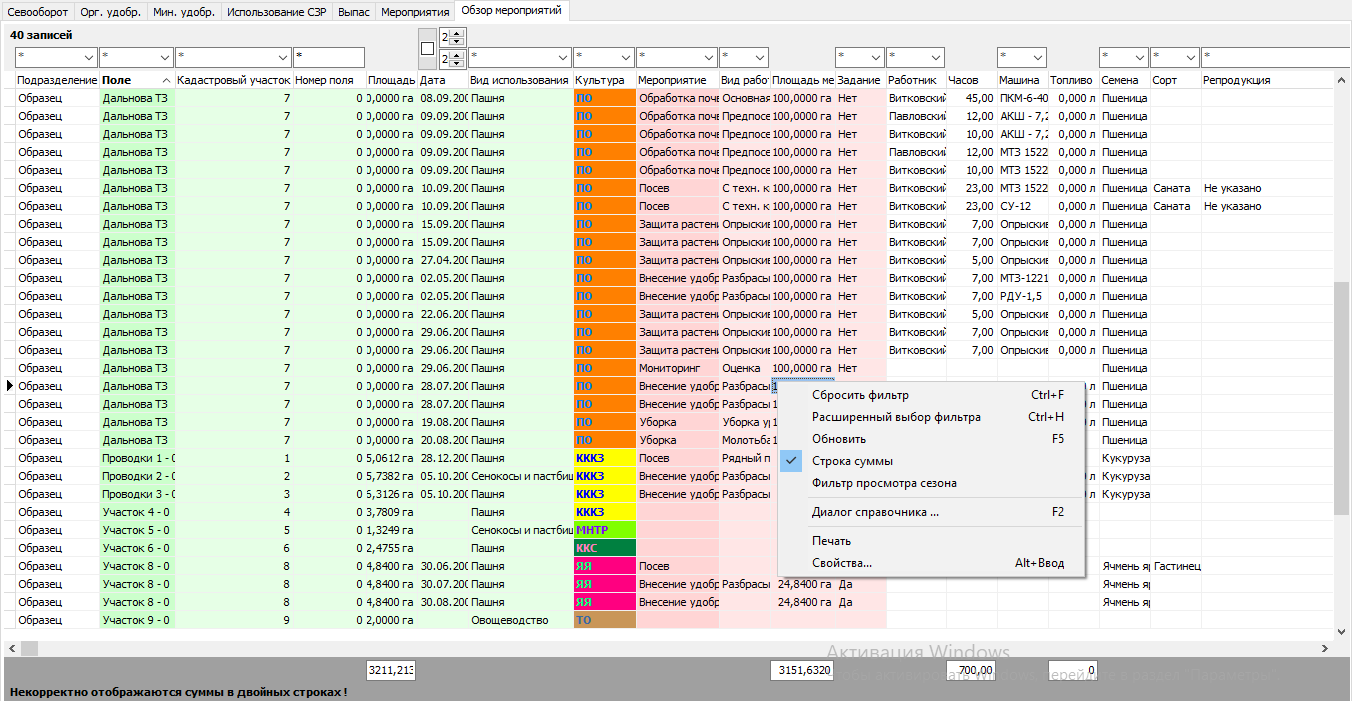Go to the Использование СЗР tab
The height and width of the screenshot is (701, 1352).
[x=276, y=12]
